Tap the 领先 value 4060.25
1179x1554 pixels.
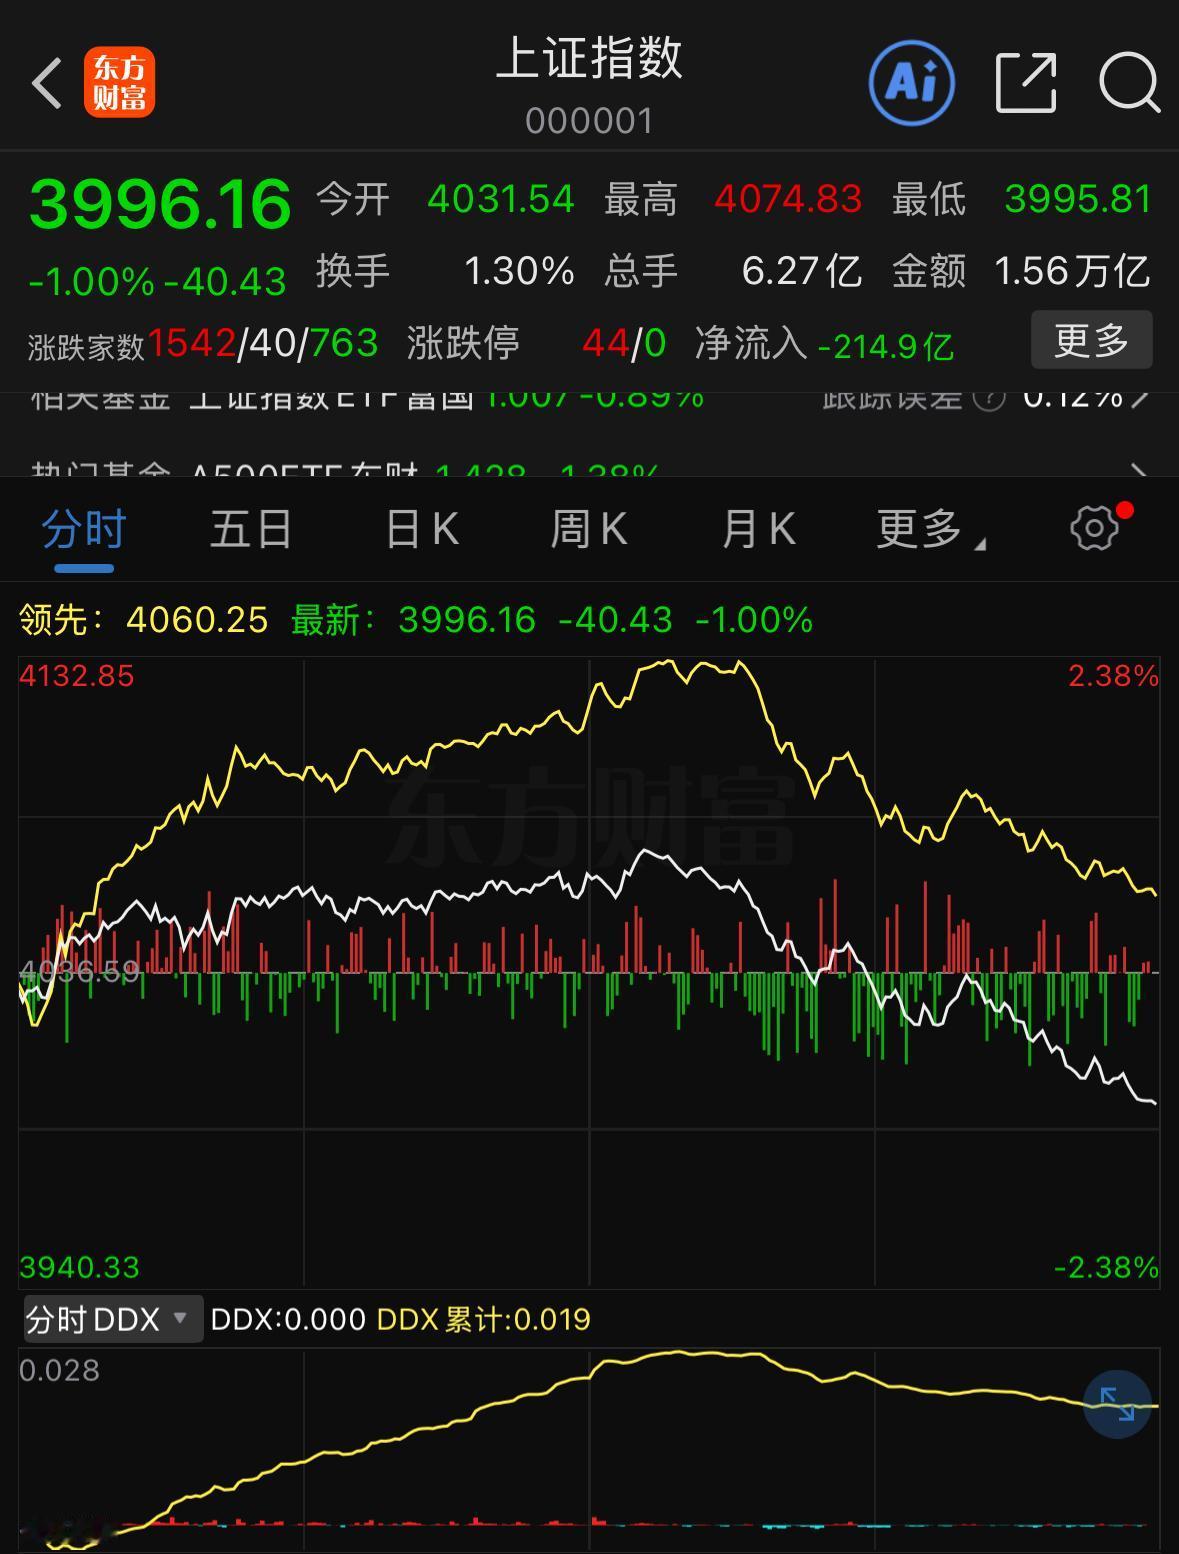(197, 620)
